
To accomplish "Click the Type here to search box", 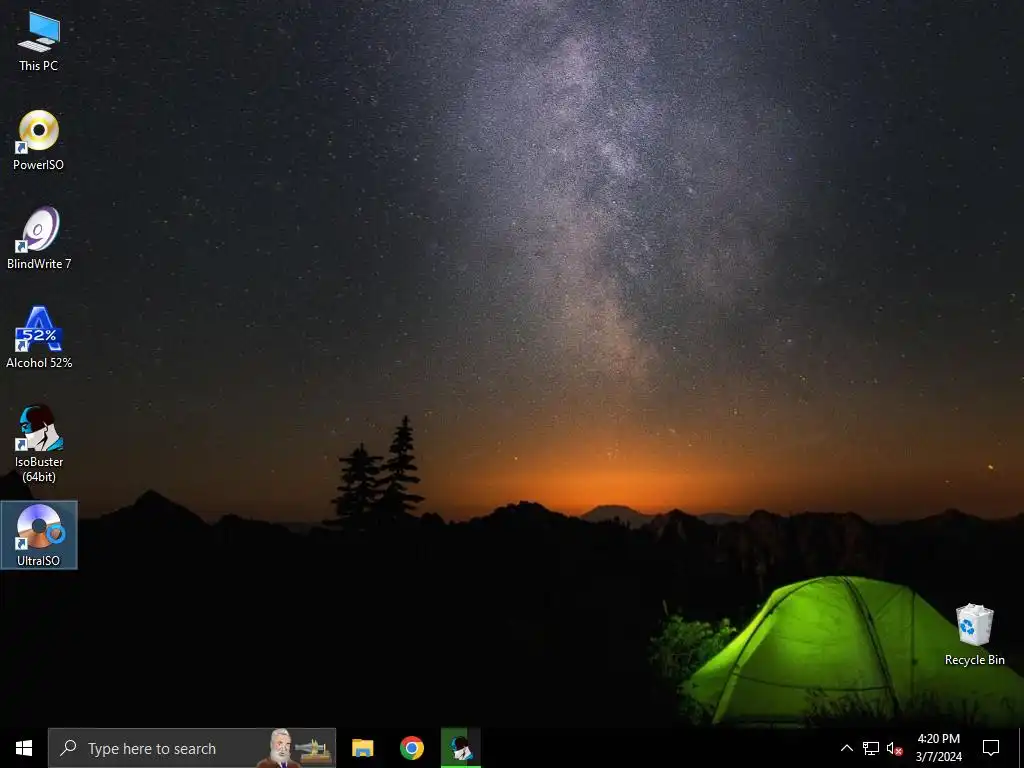I will pos(192,748).
